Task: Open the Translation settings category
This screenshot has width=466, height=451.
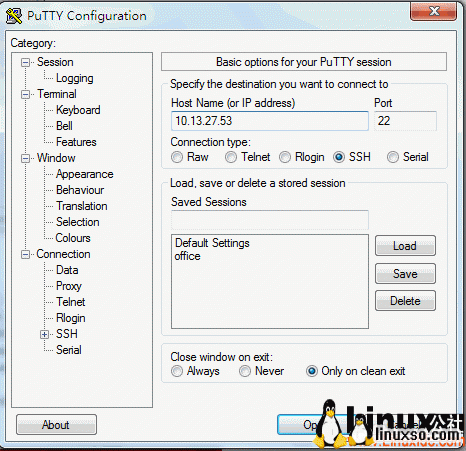Action: pyautogui.click(x=82, y=206)
